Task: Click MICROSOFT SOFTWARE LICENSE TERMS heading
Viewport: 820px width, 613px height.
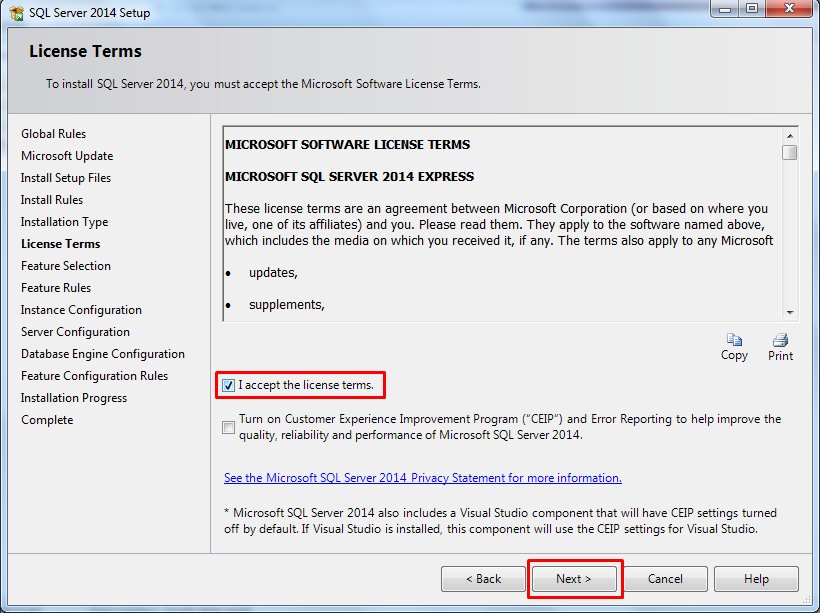Action: [347, 145]
